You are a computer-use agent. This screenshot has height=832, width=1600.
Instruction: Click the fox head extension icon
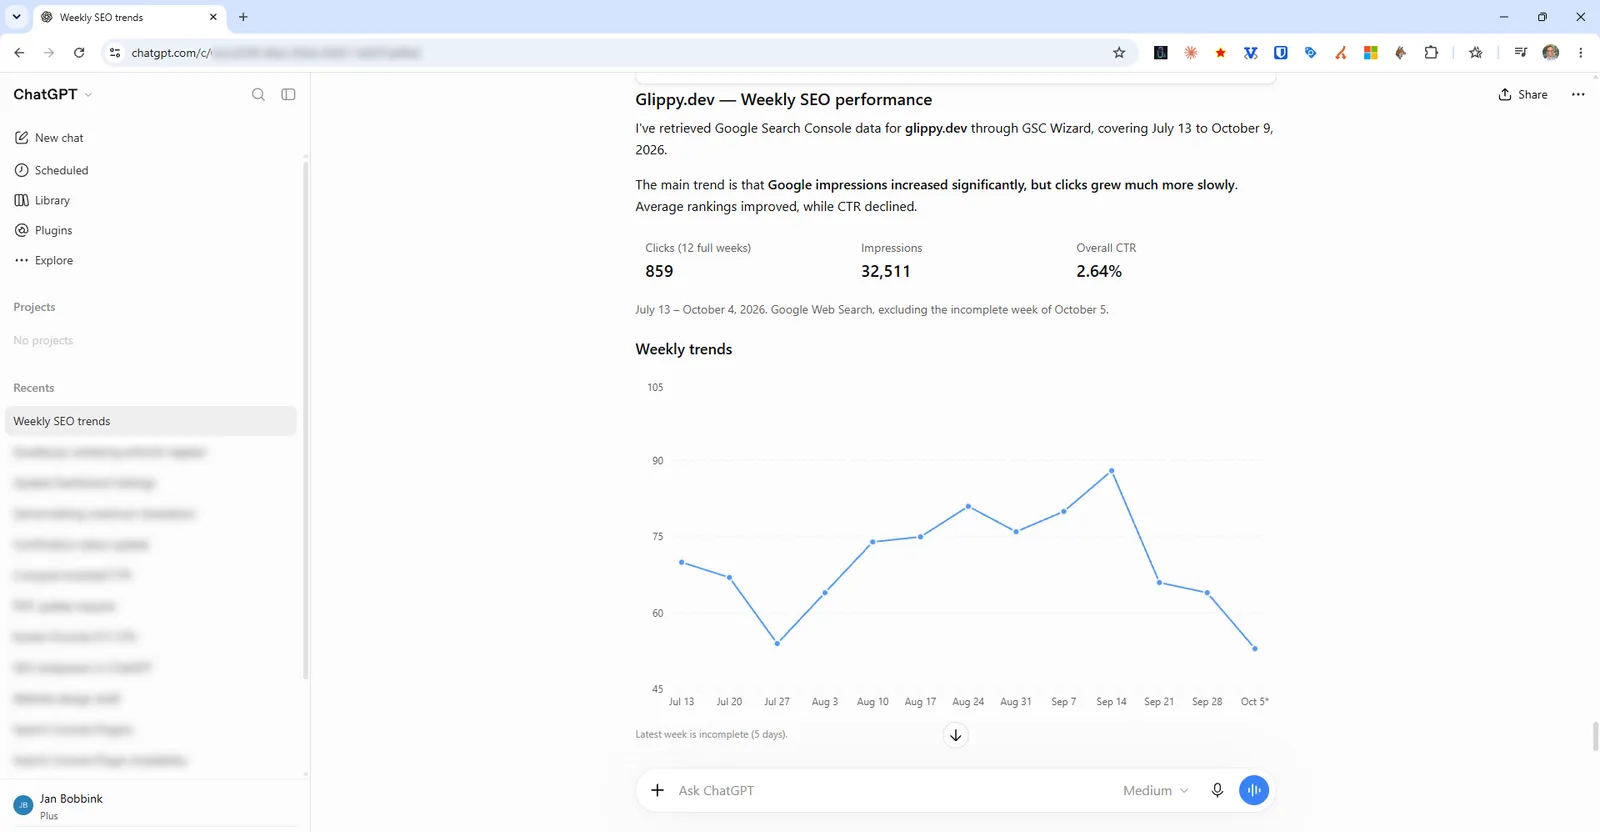tap(1401, 53)
